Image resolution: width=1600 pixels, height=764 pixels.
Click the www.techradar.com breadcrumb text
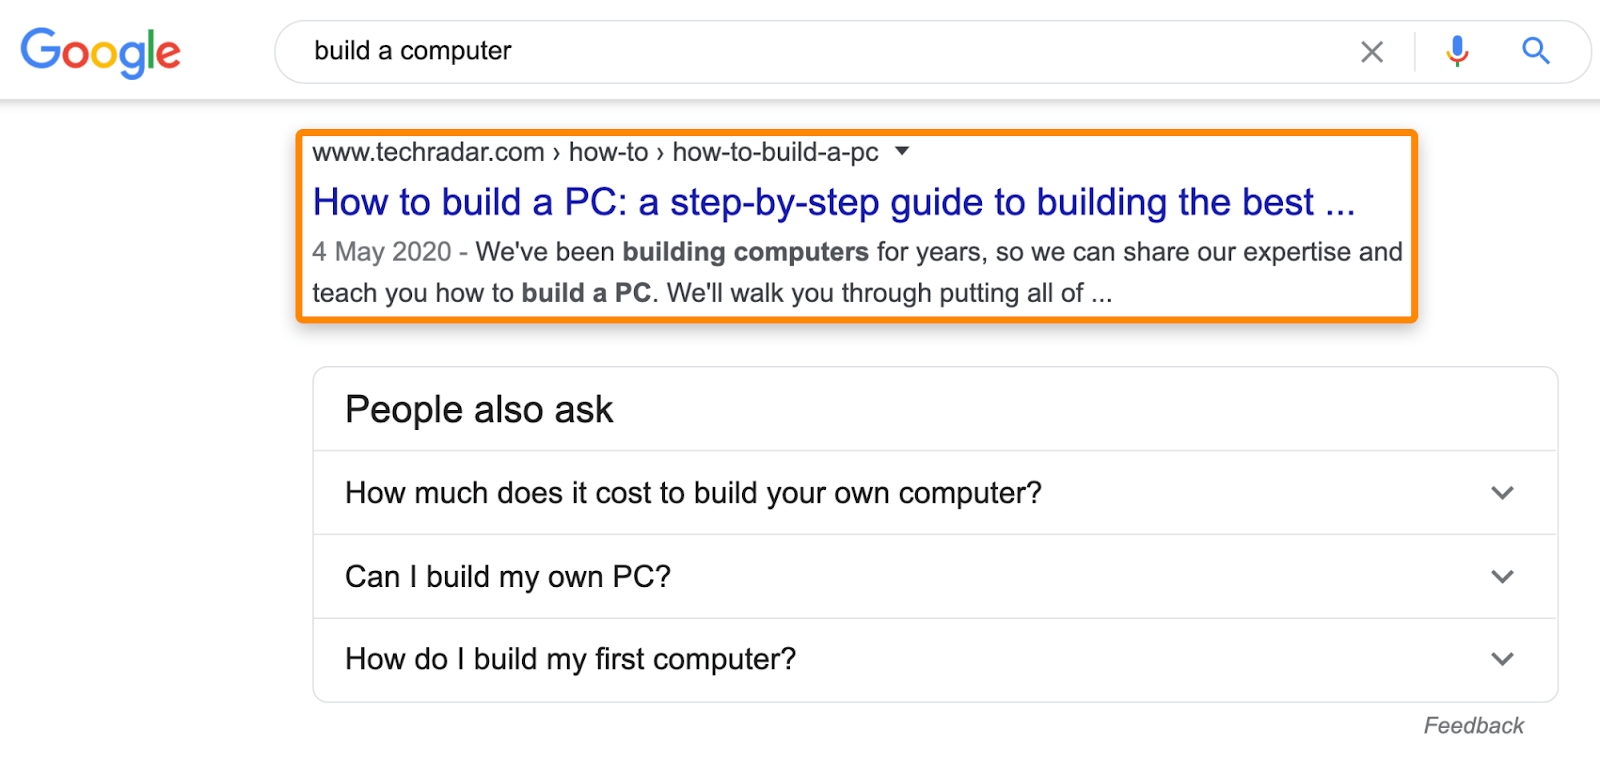point(428,152)
